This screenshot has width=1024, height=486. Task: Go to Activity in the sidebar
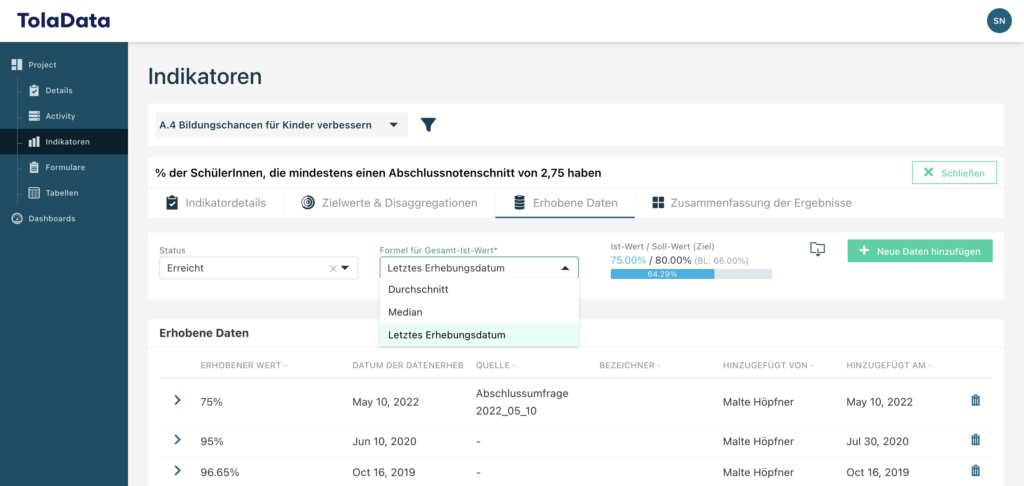60,116
